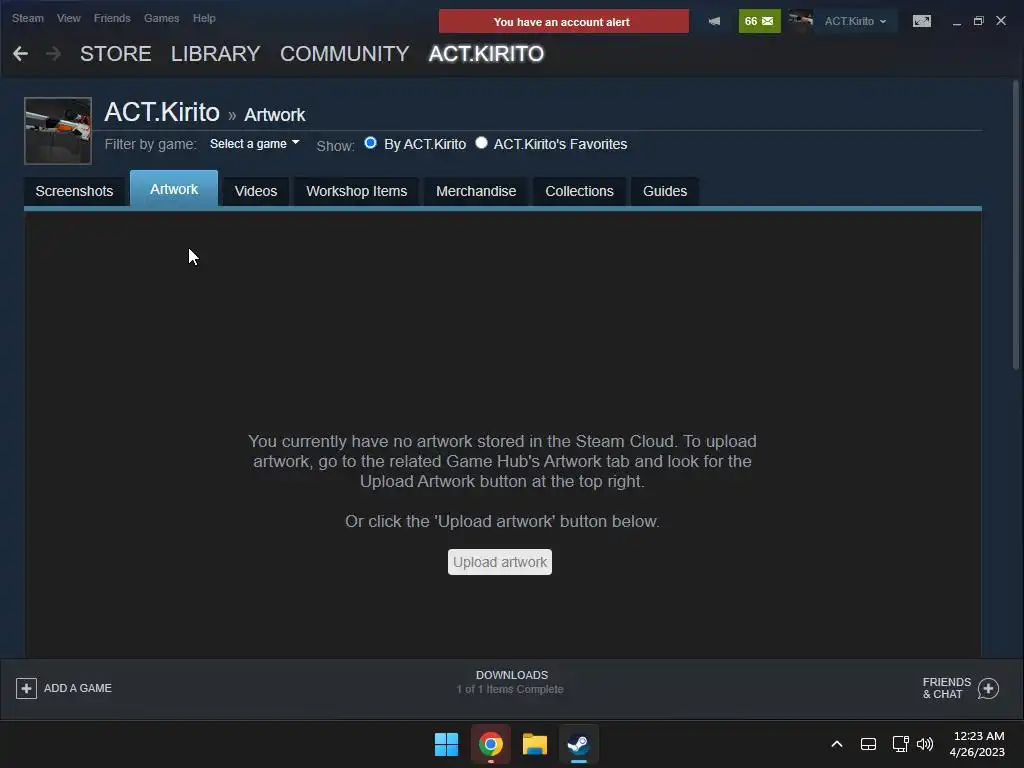Image resolution: width=1024 pixels, height=768 pixels.
Task: Switch to the Guides tab
Action: [665, 191]
